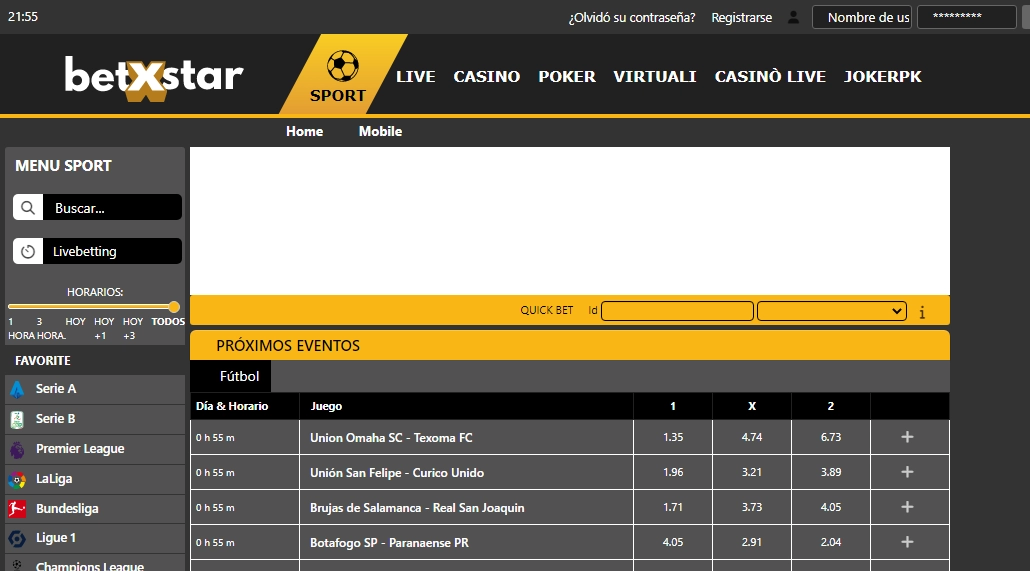Image resolution: width=1030 pixels, height=571 pixels.
Task: Open the Quick Bet dropdown selector
Action: pos(832,311)
